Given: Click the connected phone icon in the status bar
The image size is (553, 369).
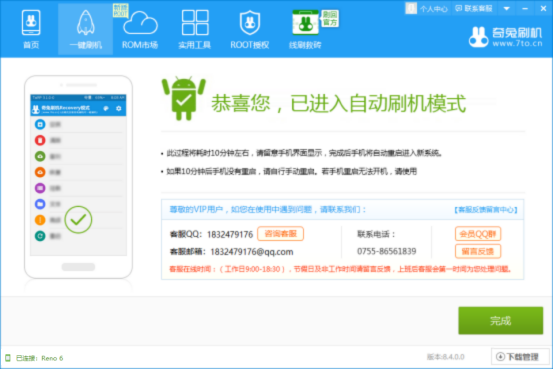Looking at the screenshot, I should point(8,358).
